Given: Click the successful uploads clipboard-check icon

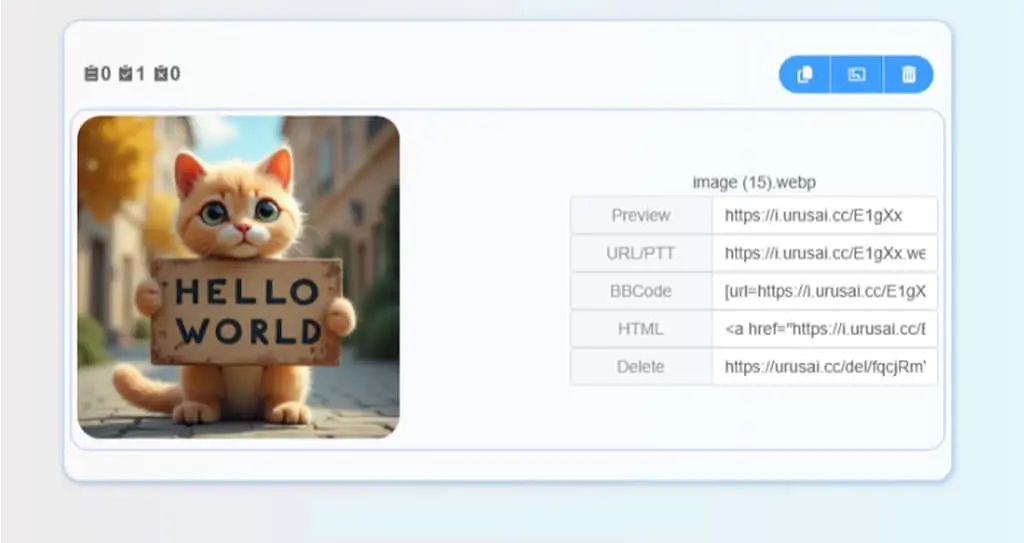Looking at the screenshot, I should click(x=125, y=73).
